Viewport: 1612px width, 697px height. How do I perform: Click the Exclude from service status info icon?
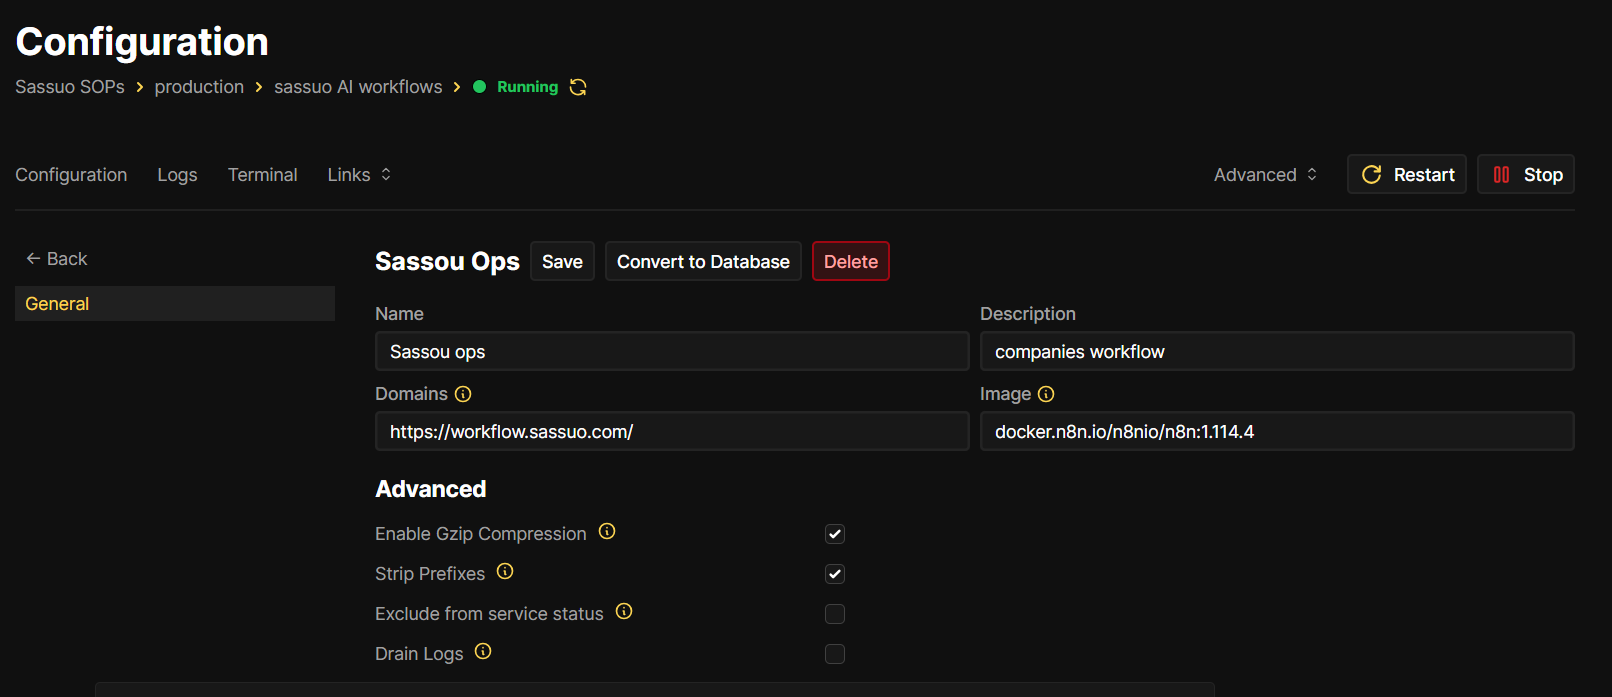coord(624,612)
